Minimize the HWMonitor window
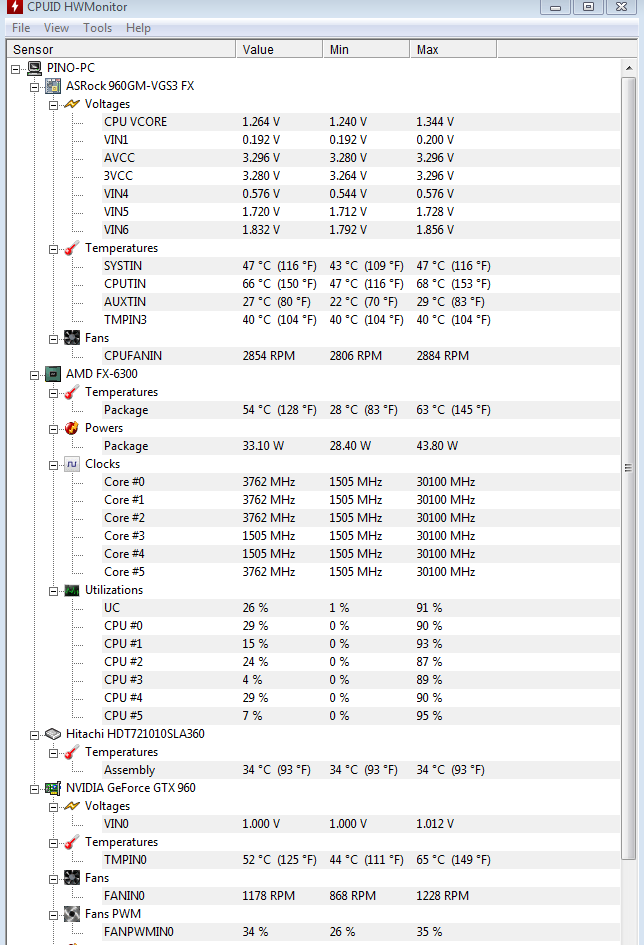The height and width of the screenshot is (945, 644). pos(555,7)
